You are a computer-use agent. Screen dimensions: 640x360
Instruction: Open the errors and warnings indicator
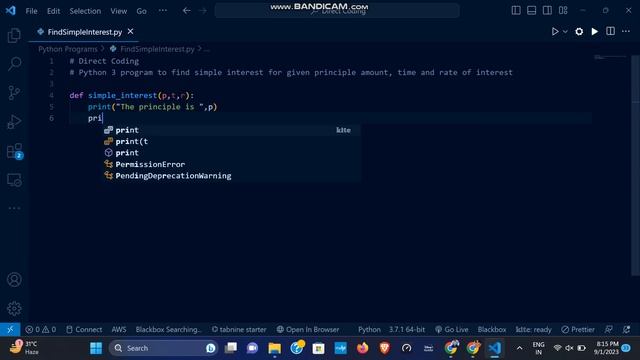click(x=40, y=329)
